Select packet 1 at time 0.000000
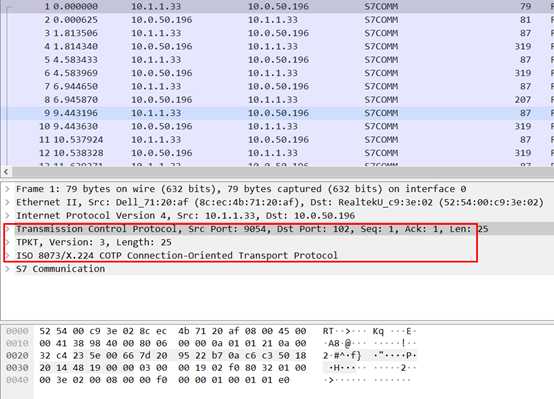Viewport: 554px width, 399px height. click(277, 6)
